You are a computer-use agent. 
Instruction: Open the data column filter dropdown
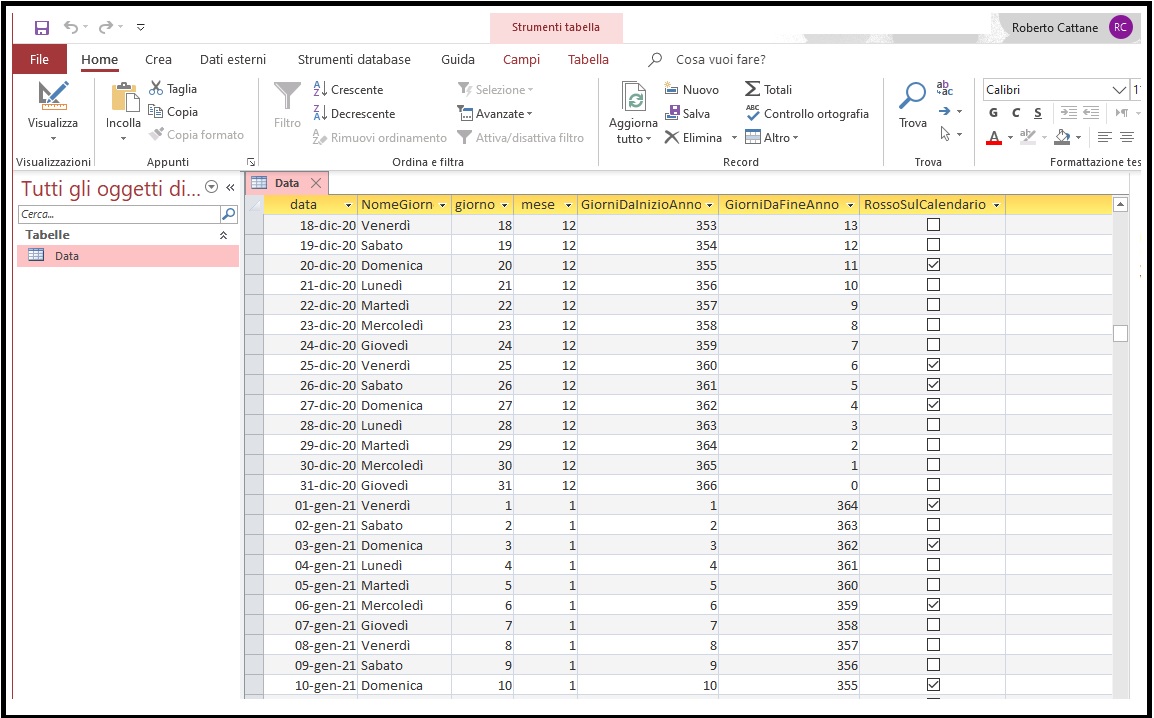(x=348, y=205)
